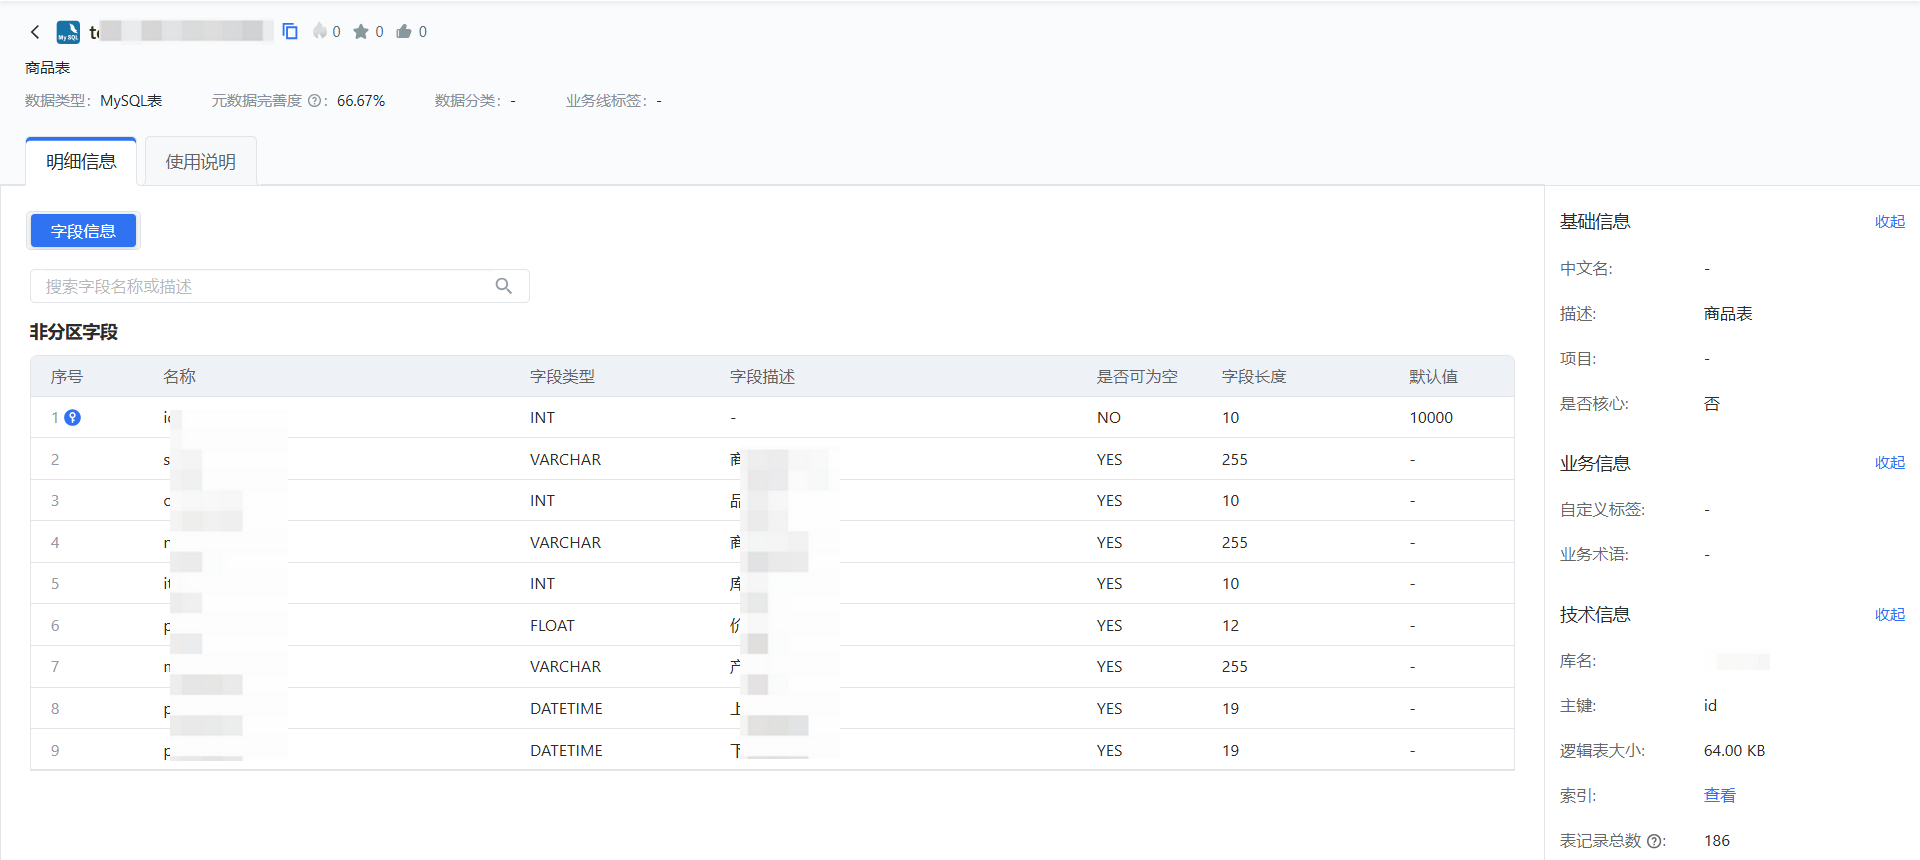Click the 字段类型 column header
Viewport: 1920px width, 860px height.
click(562, 377)
